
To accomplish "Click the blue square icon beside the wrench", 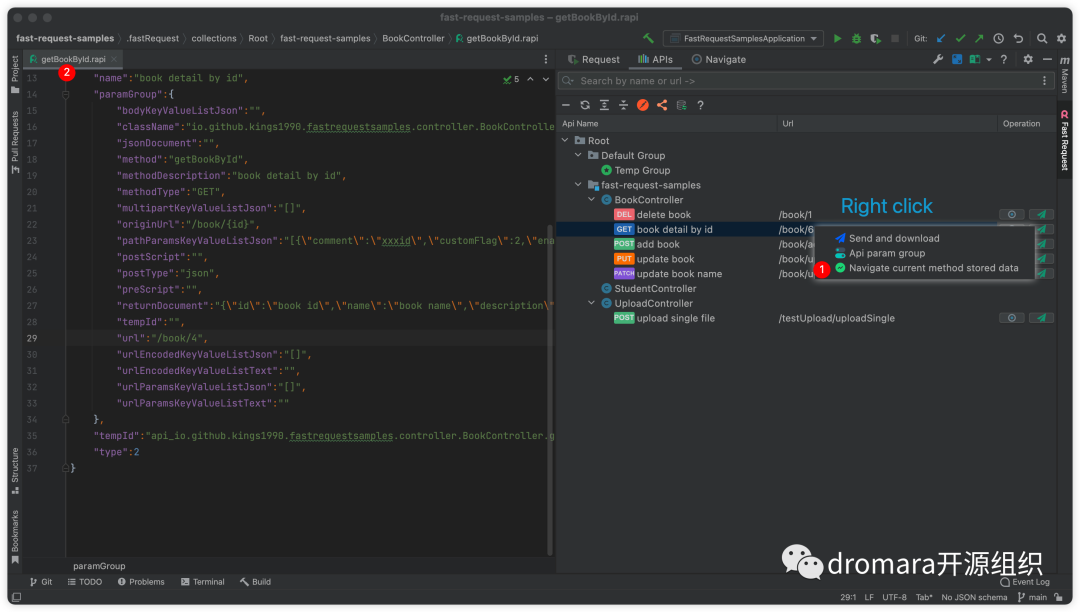I will 957,59.
